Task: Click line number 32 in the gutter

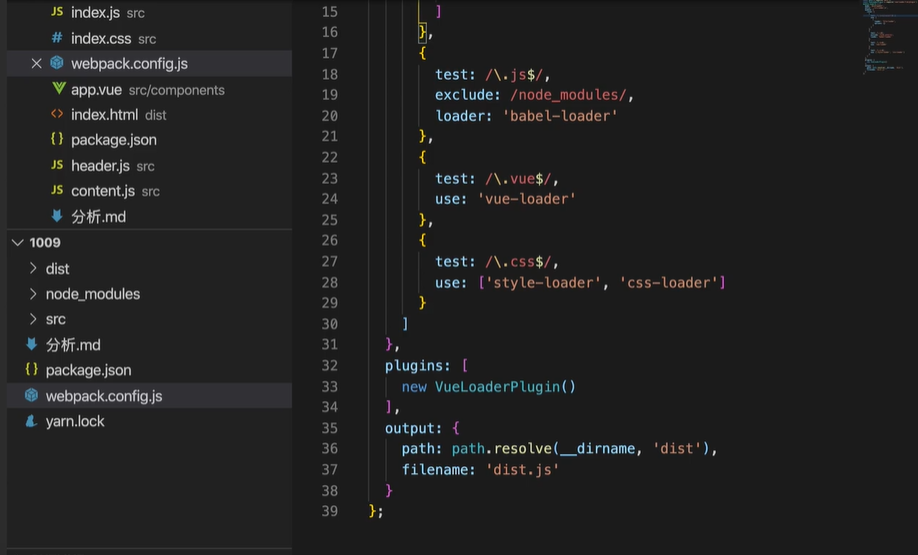Action: coord(330,365)
